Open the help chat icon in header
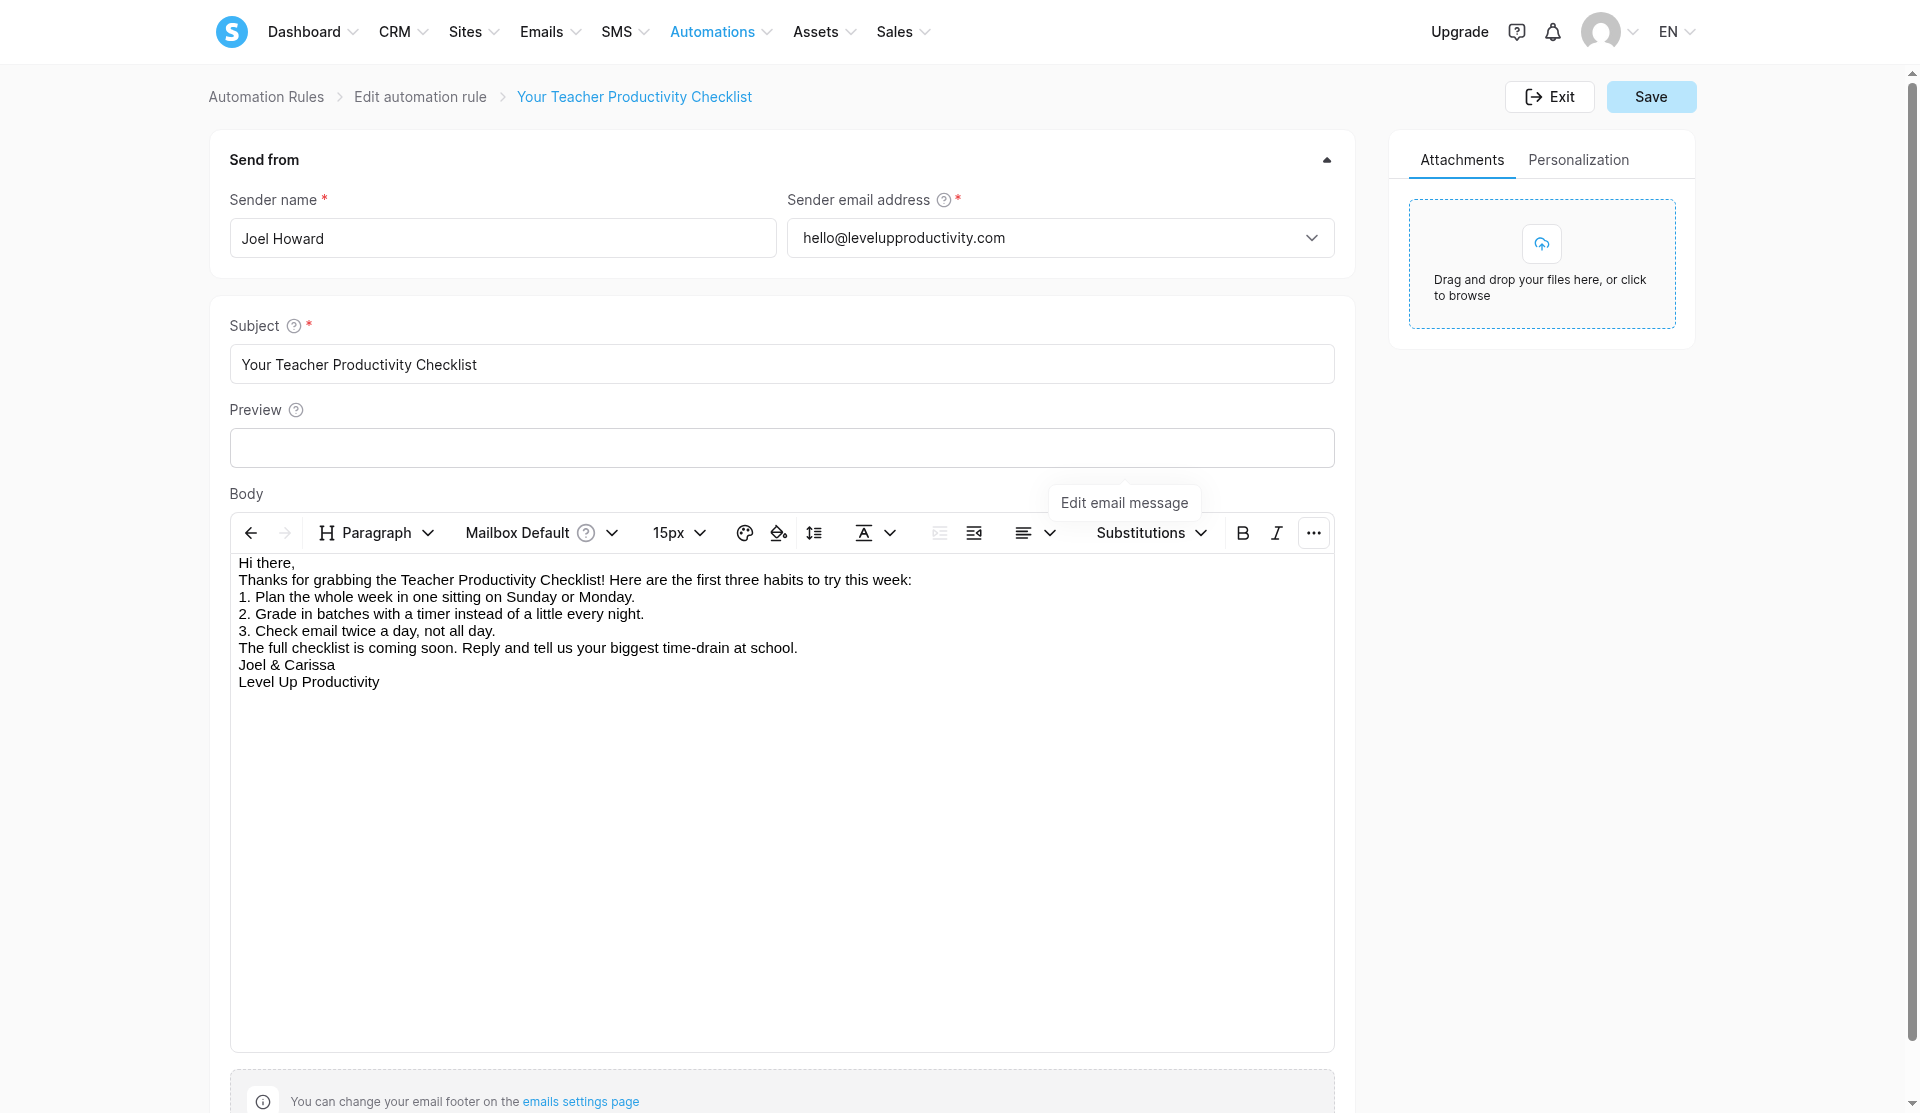Screen dimensions: 1920x1113 [1517, 32]
